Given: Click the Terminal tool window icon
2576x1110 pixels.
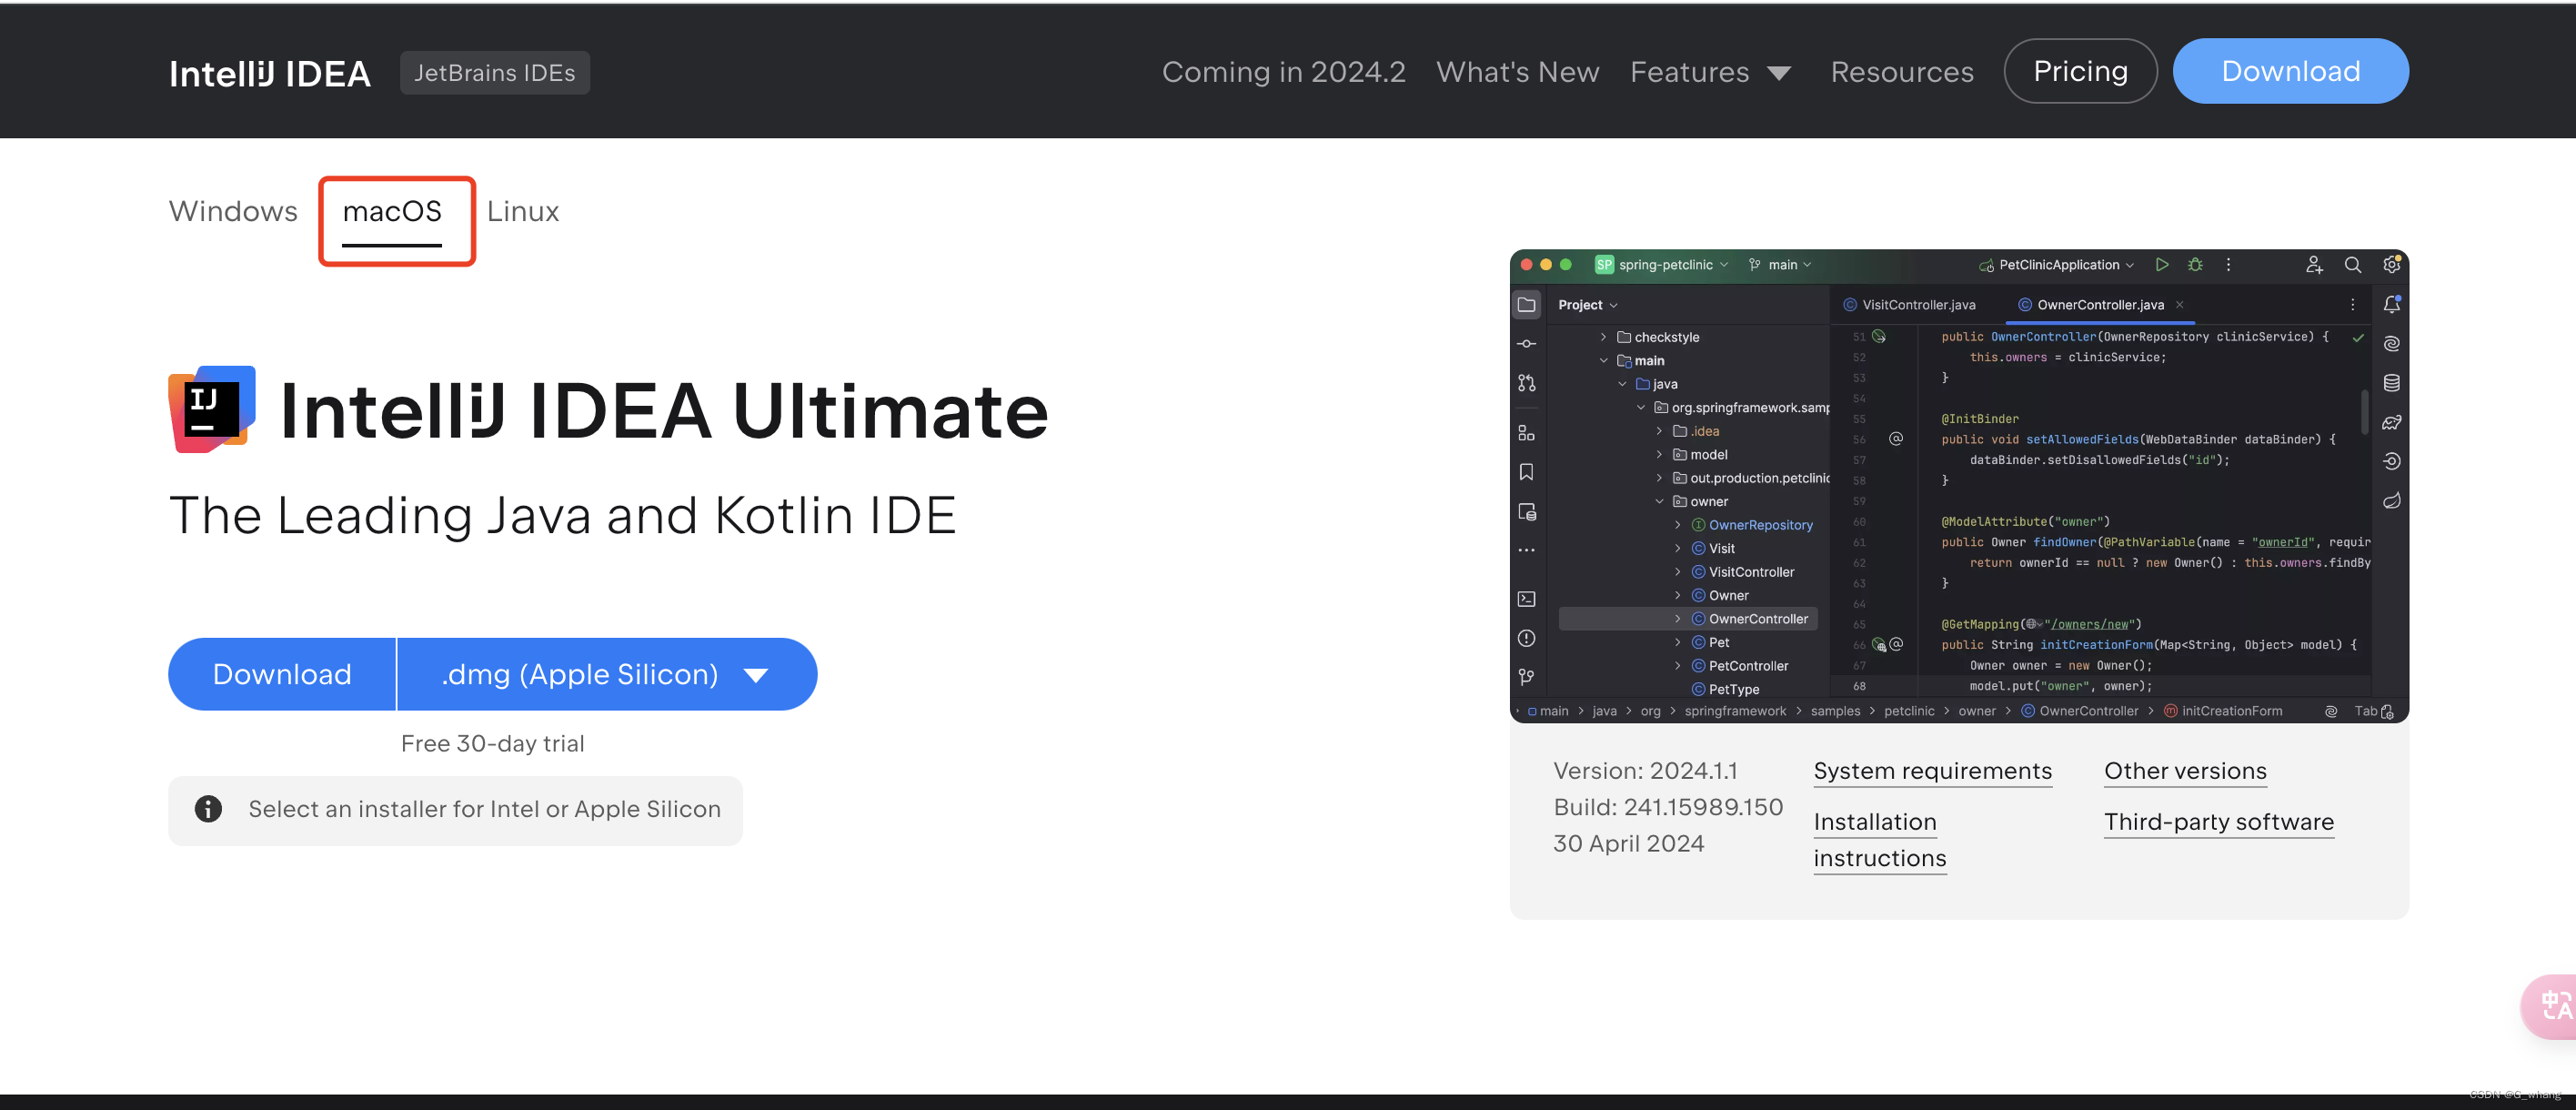Looking at the screenshot, I should (1526, 599).
